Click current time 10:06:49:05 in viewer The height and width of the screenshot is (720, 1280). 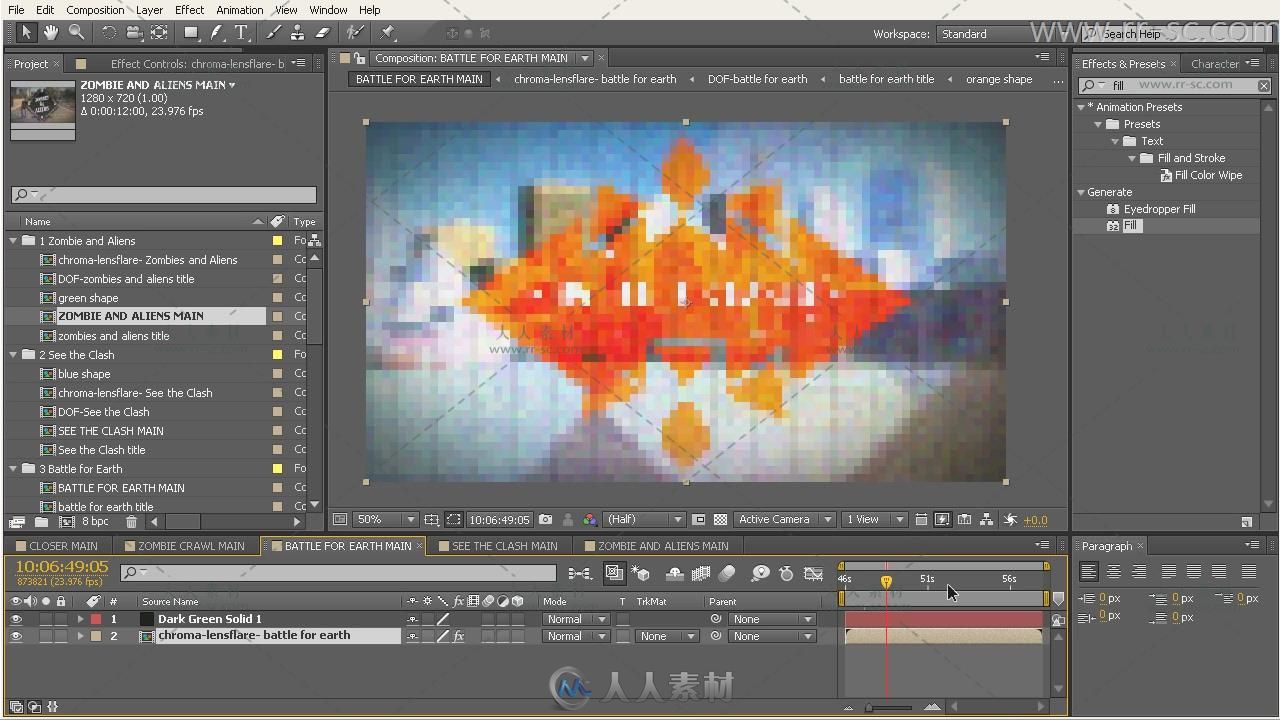coord(499,520)
